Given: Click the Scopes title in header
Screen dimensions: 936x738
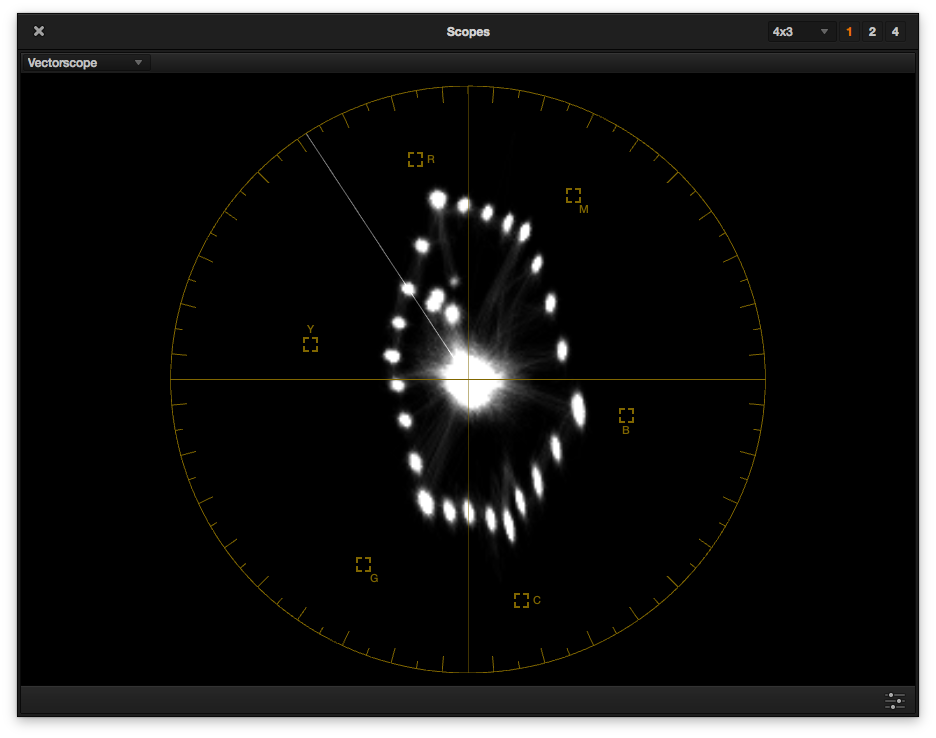Looking at the screenshot, I should 468,32.
